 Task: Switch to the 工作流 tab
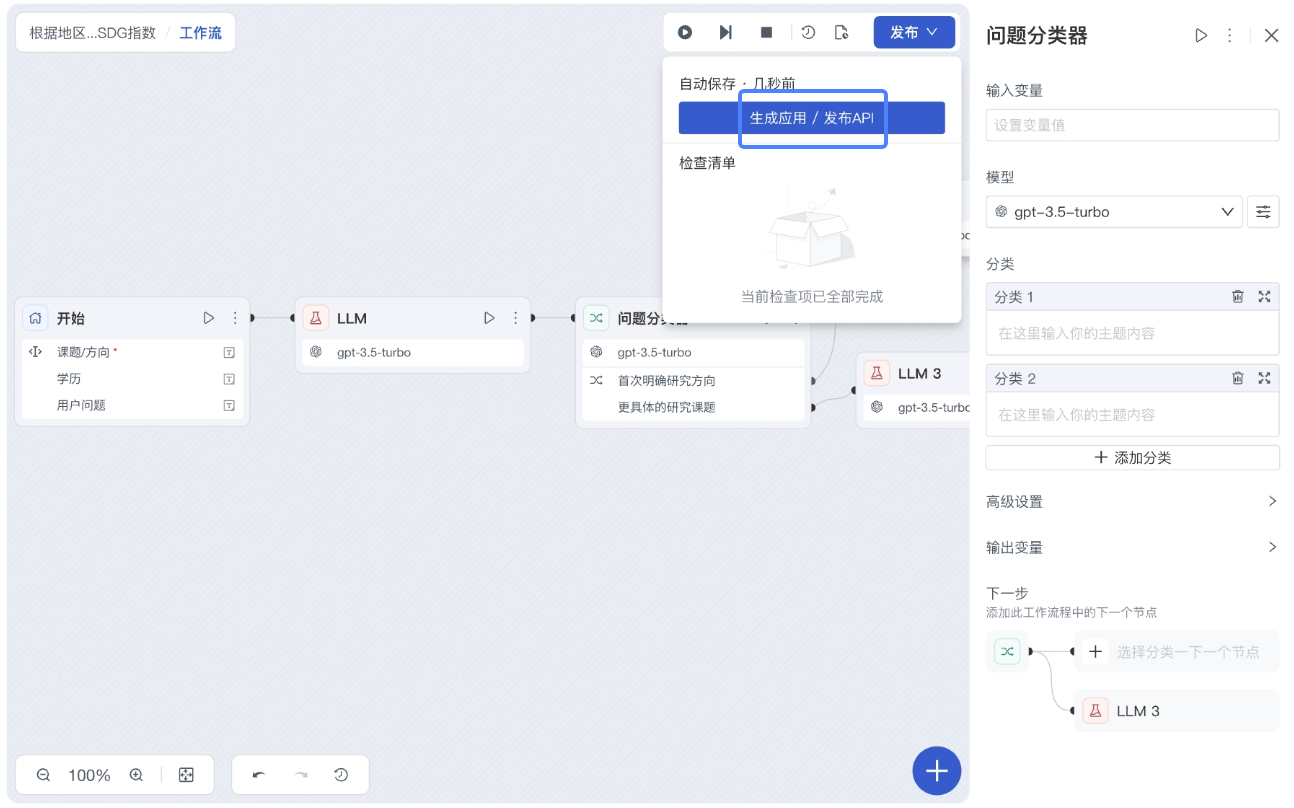click(199, 32)
